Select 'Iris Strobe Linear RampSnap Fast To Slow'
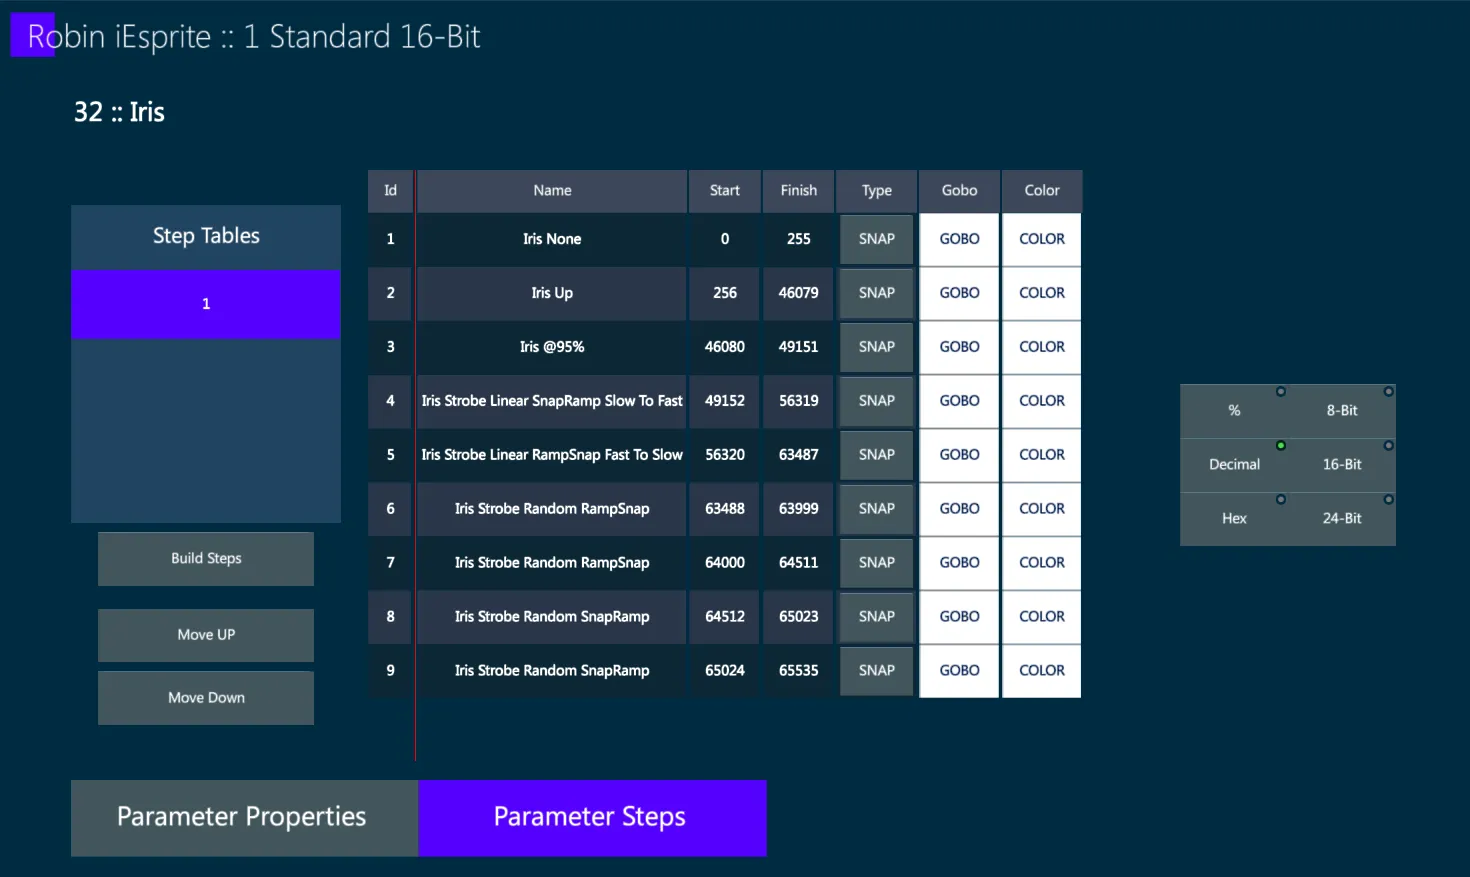Screen dimensions: 1470x877 click(x=552, y=455)
